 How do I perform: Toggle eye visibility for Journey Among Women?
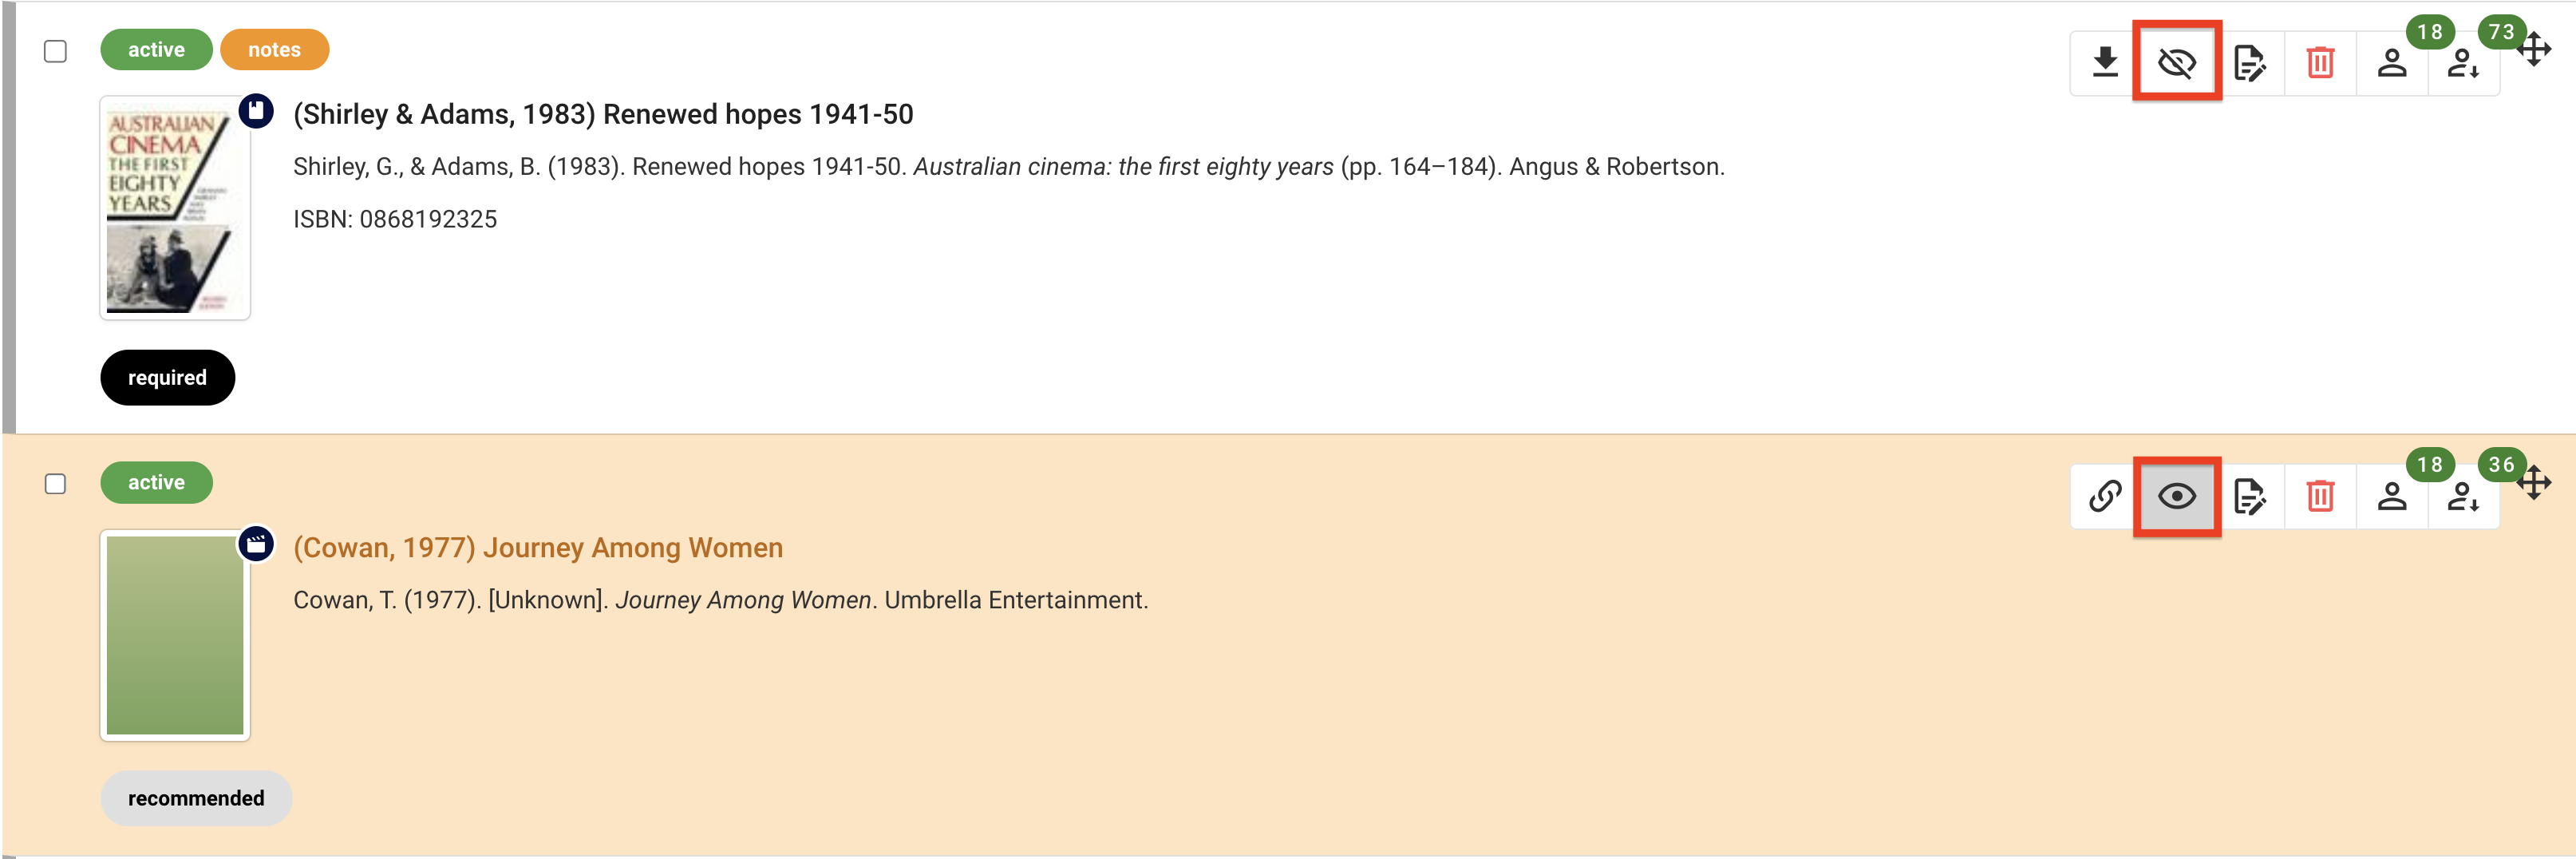point(2176,496)
